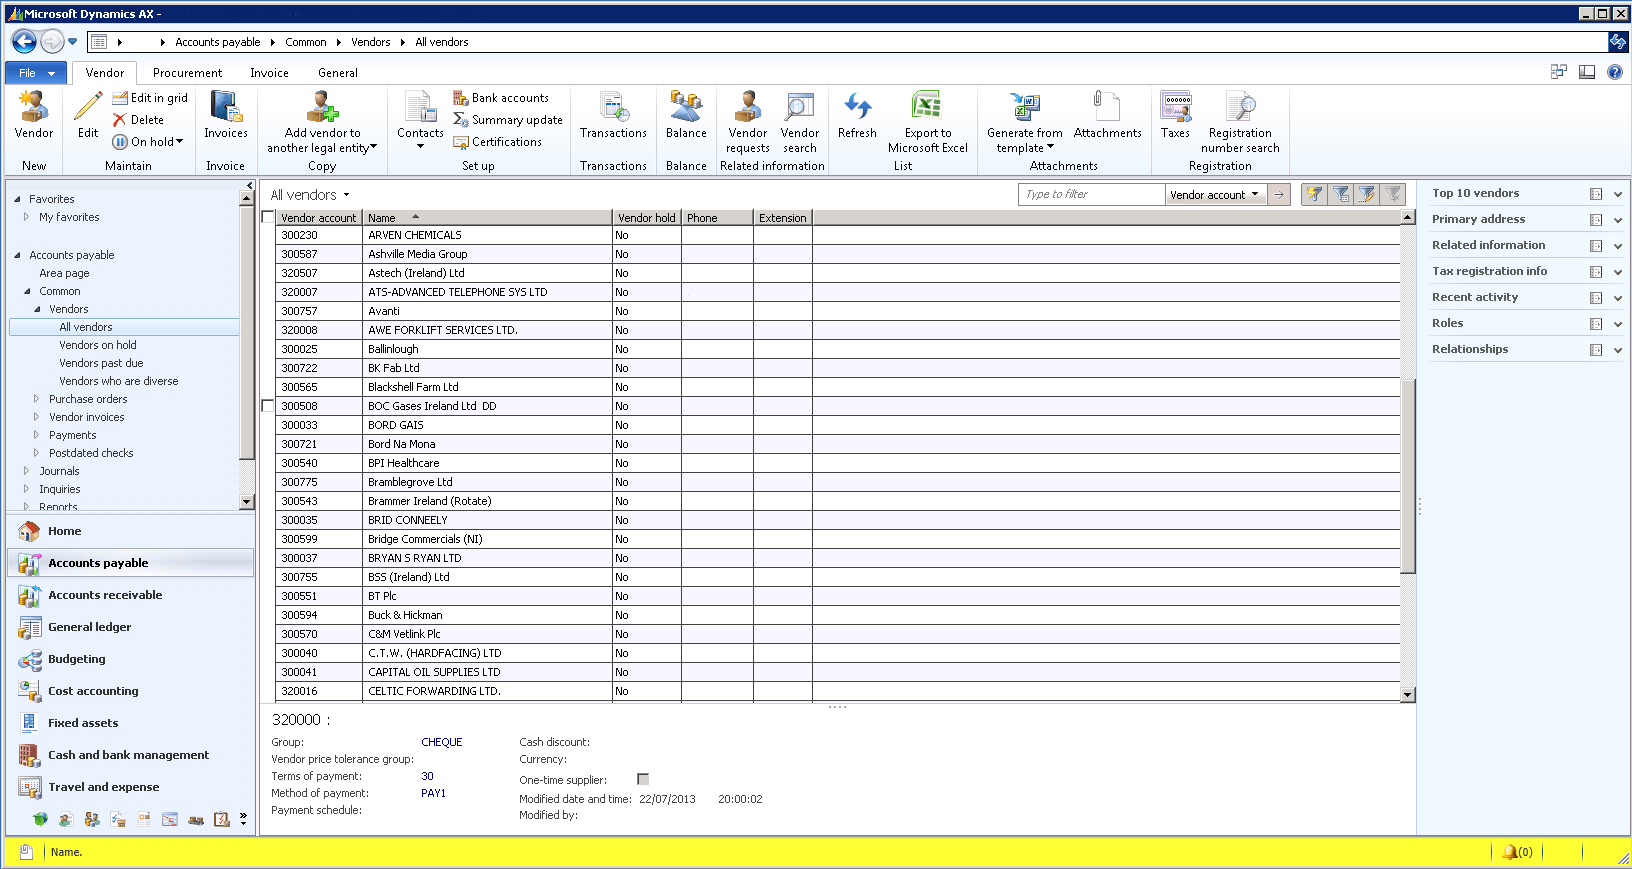Select vendor Blackshell Farm Ltd
This screenshot has width=1632, height=869.
838,387
